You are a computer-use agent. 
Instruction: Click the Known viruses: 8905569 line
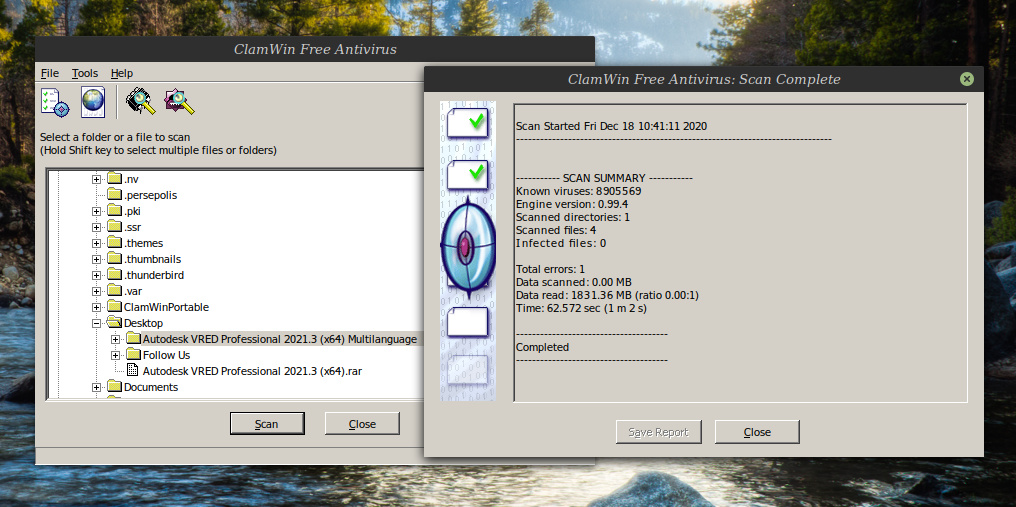point(579,191)
